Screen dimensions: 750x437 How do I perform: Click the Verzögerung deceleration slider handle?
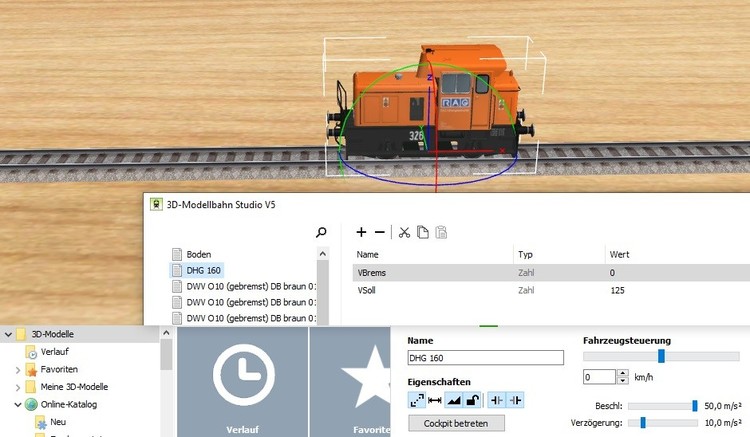[643, 423]
